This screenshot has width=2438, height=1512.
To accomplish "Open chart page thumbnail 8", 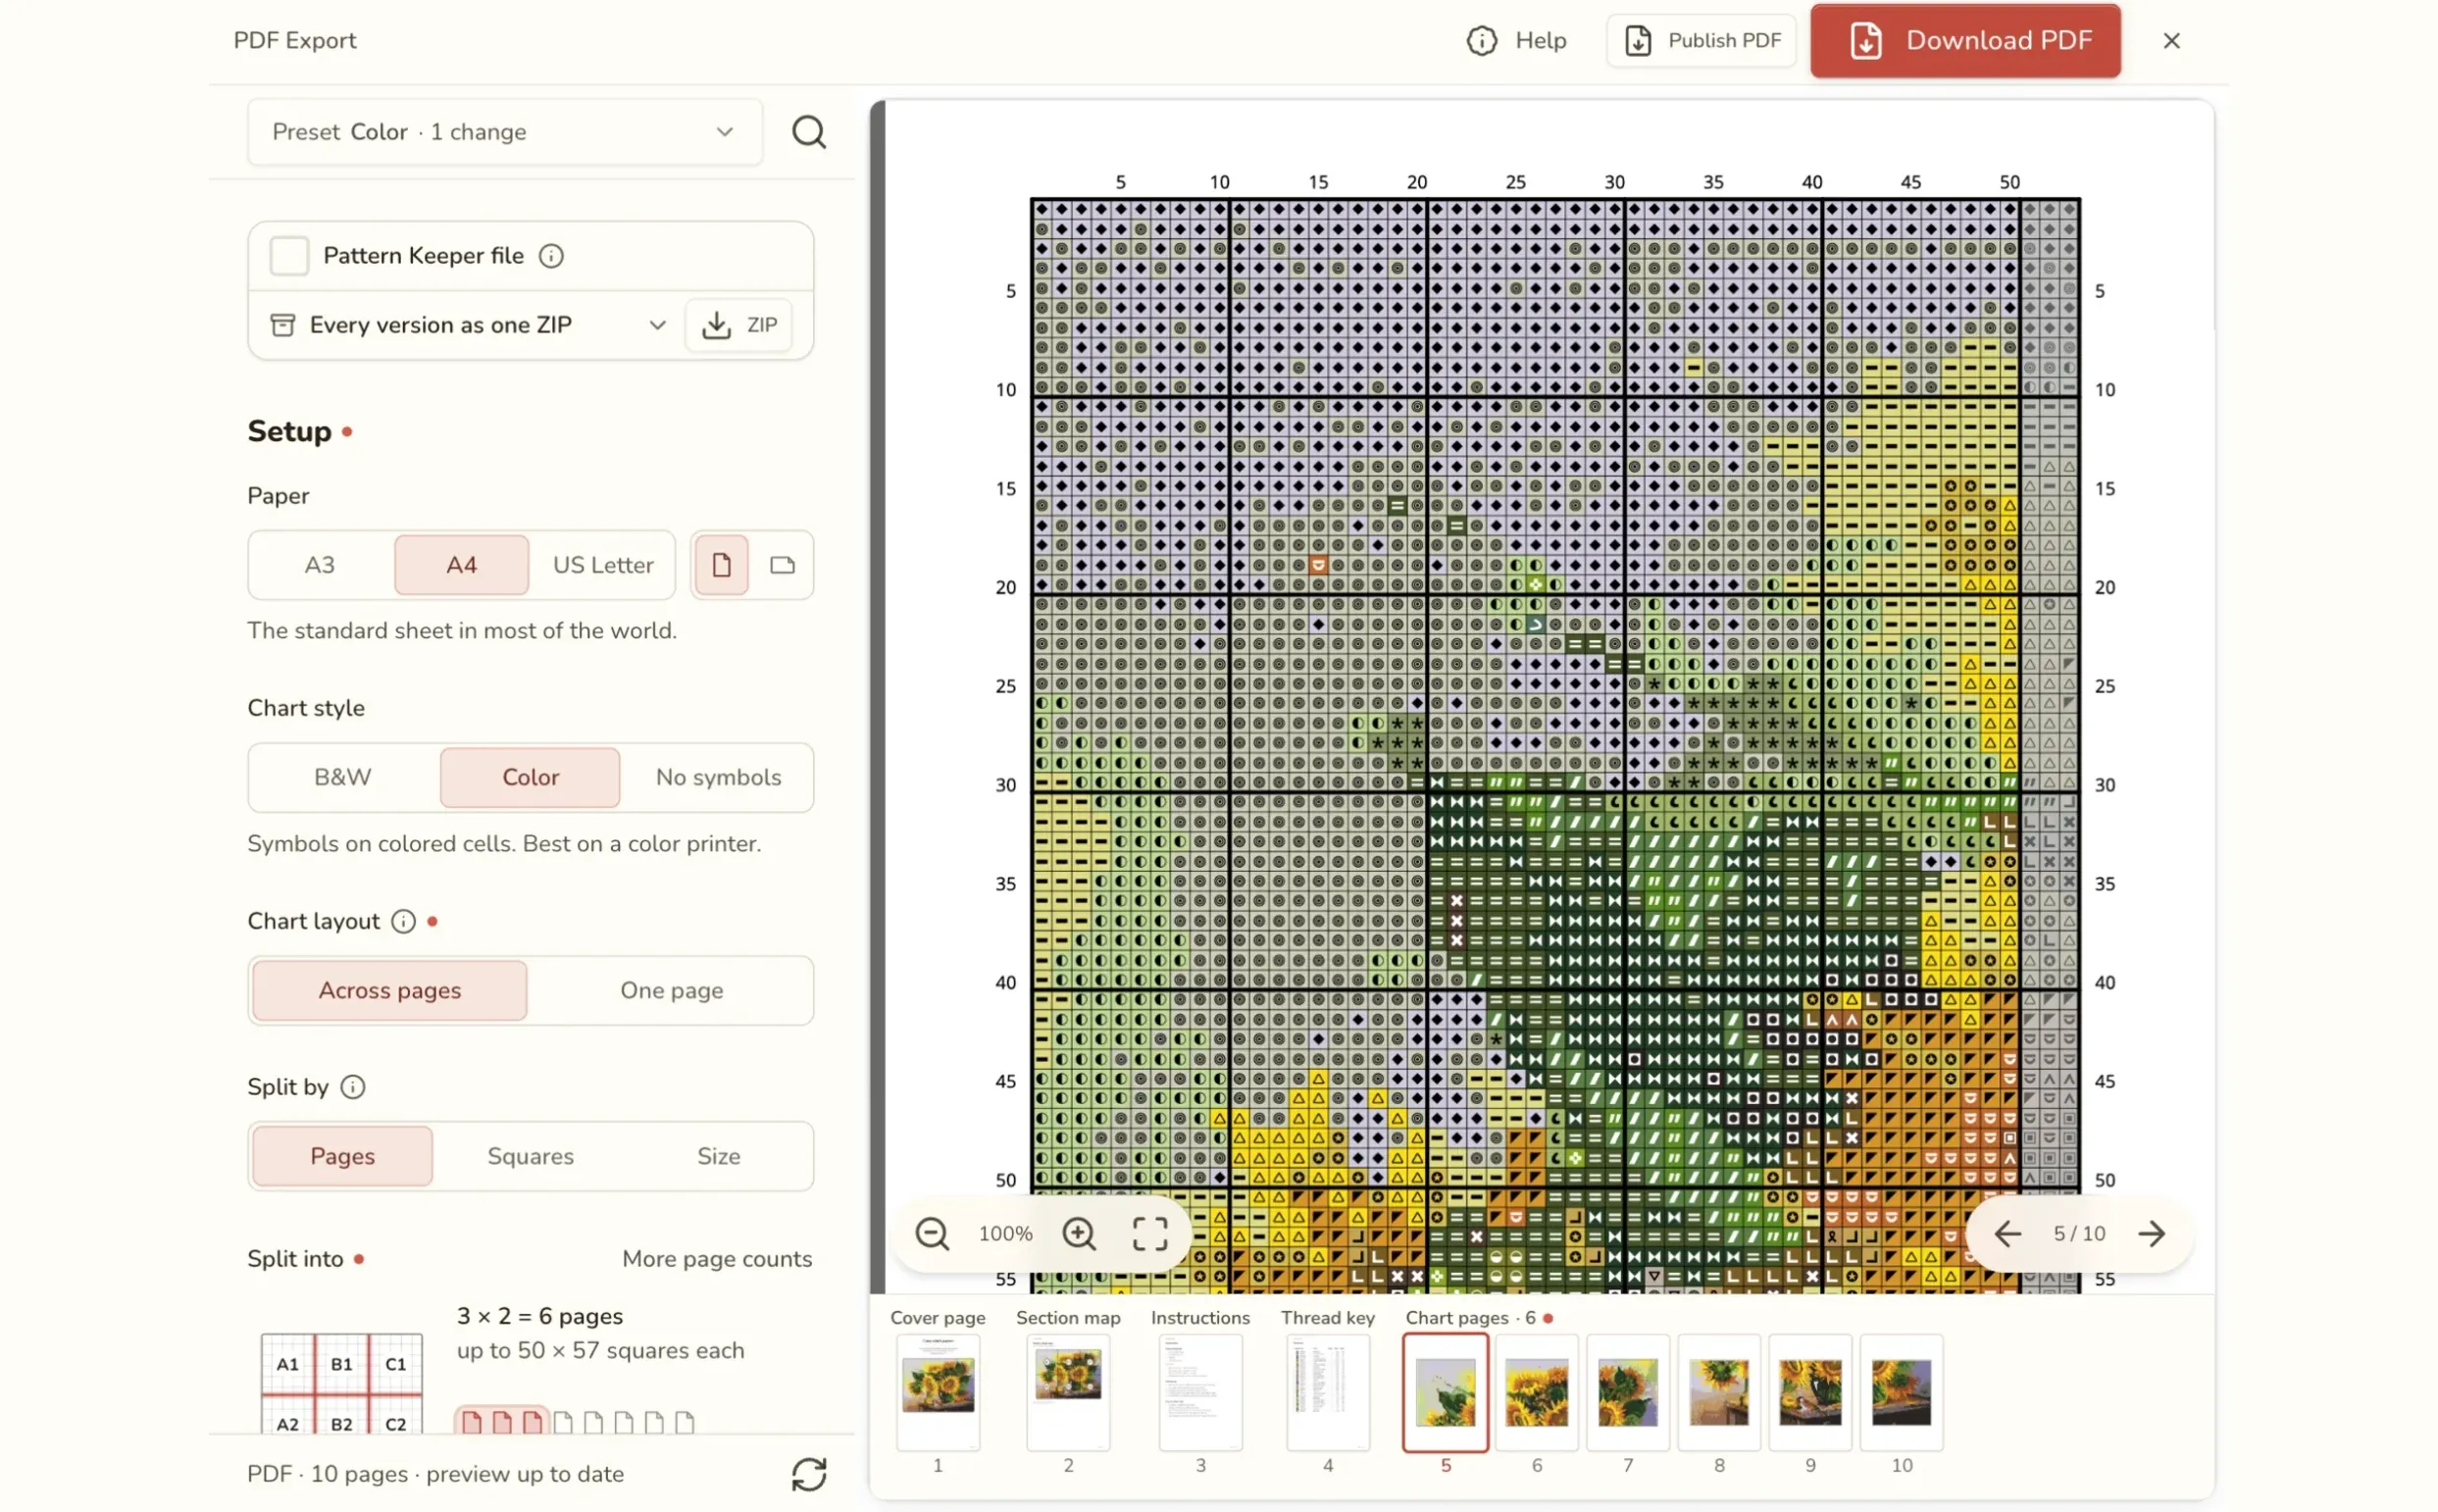I will (1719, 1391).
